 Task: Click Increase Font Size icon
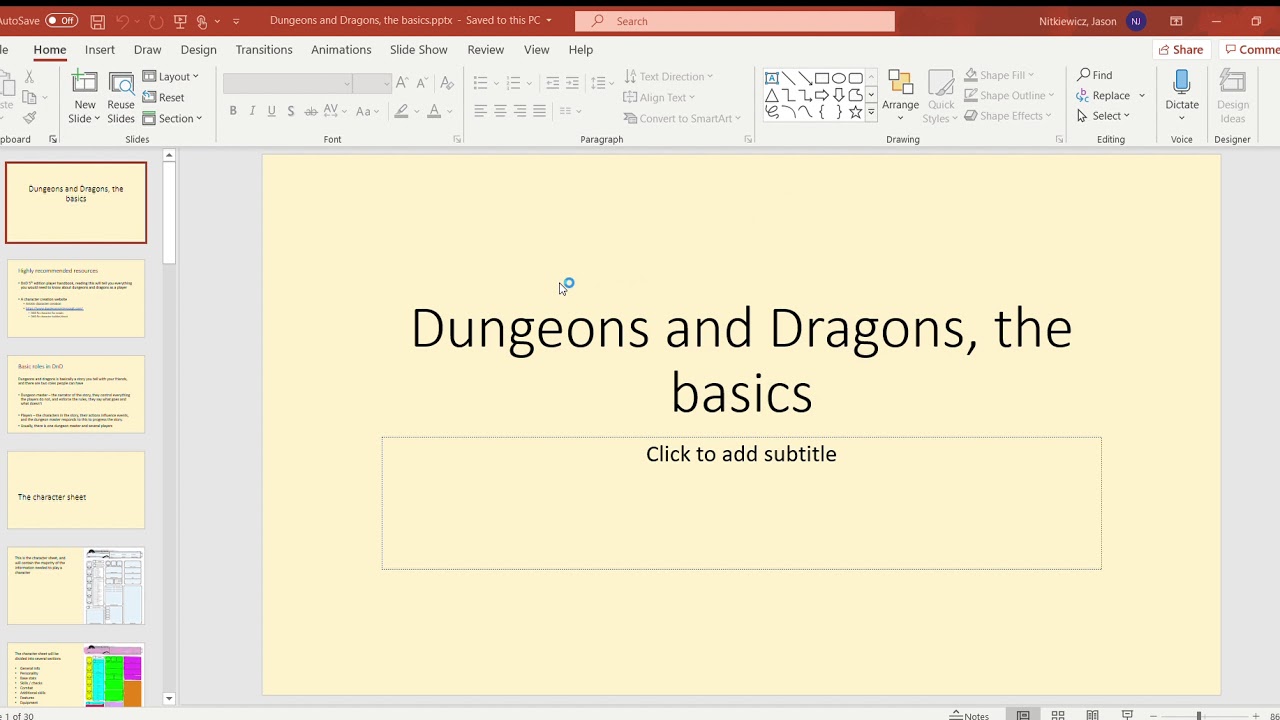pyautogui.click(x=402, y=83)
